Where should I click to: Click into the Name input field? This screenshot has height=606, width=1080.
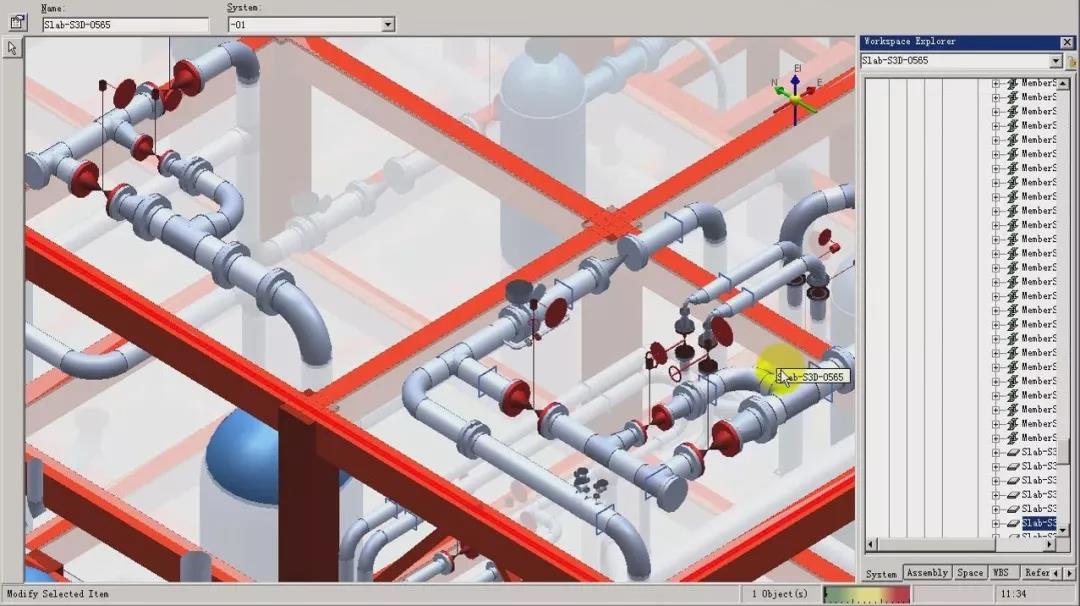[125, 25]
